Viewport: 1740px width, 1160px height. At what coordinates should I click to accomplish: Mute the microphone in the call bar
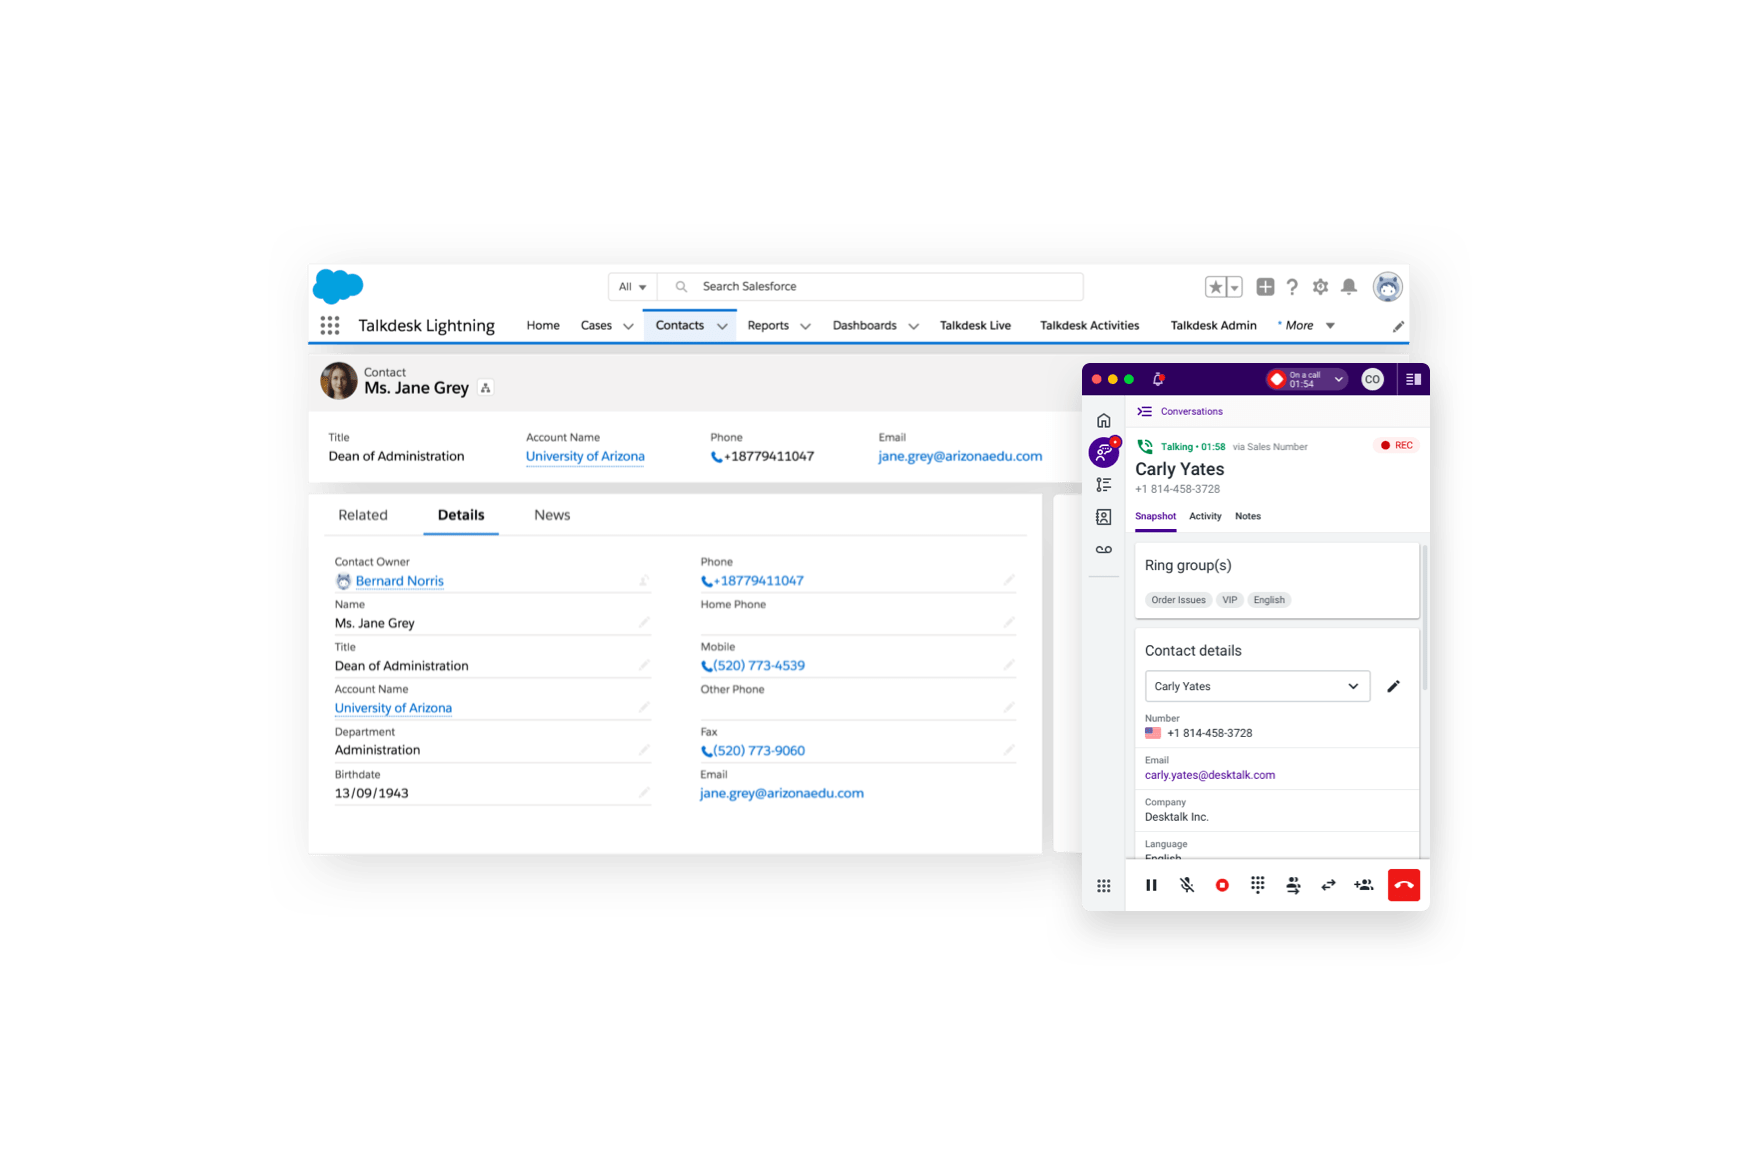coord(1187,885)
